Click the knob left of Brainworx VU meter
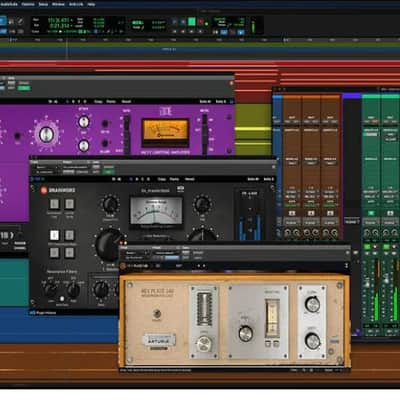 (x=110, y=204)
